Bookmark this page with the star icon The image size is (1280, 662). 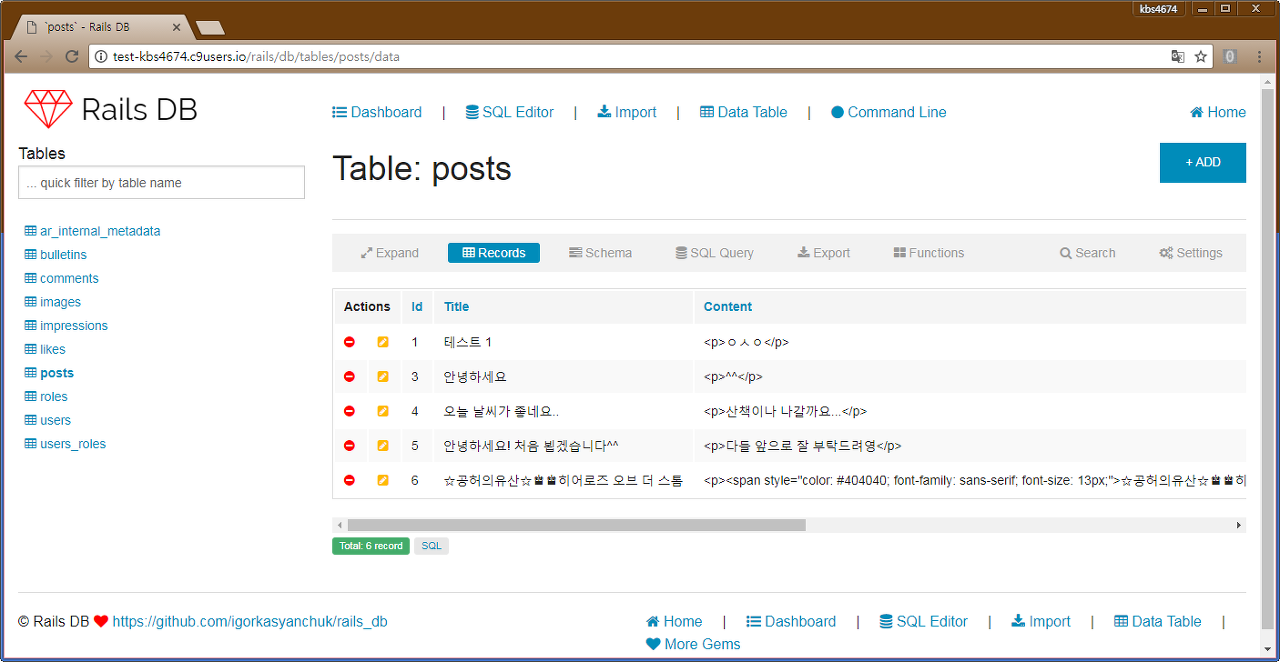1201,56
